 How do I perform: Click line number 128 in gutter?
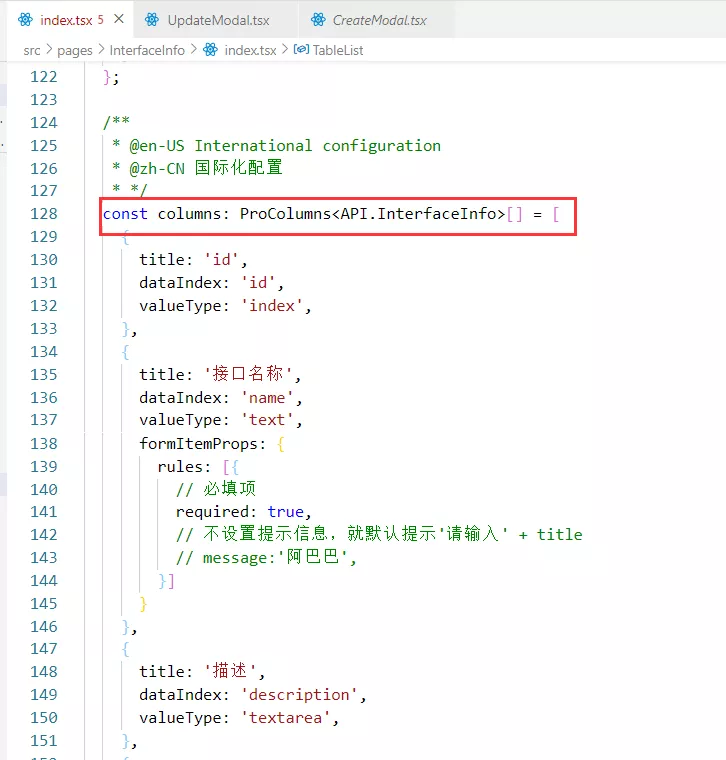pos(44,214)
